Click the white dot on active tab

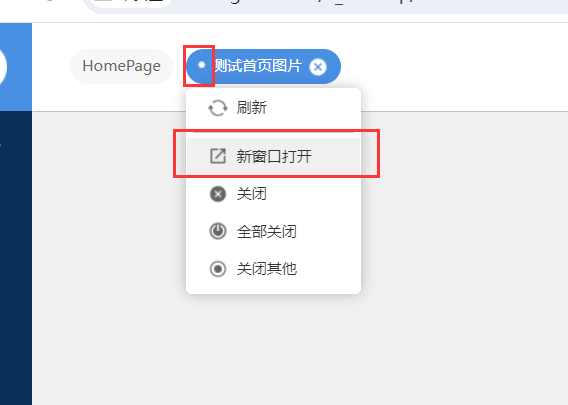pos(201,65)
